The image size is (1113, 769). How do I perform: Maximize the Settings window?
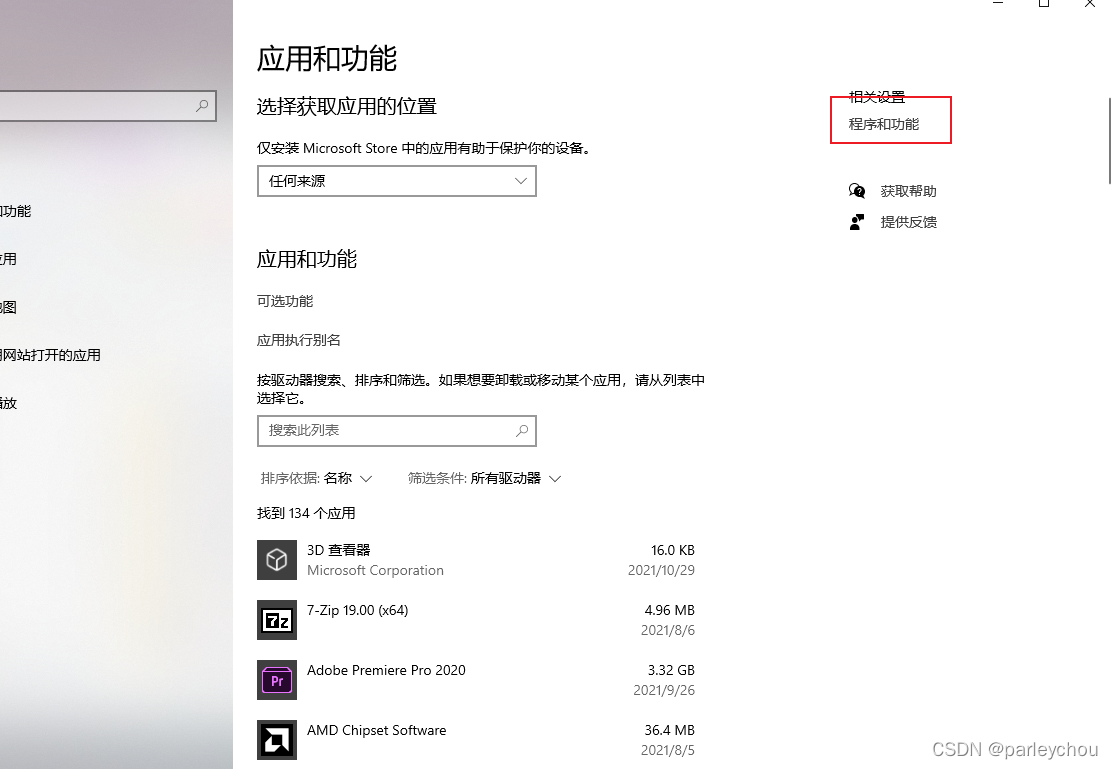[1043, 3]
